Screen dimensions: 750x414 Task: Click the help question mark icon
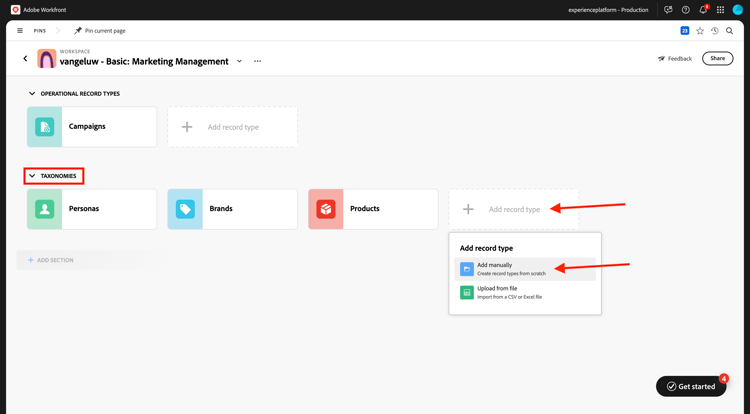coord(685,10)
